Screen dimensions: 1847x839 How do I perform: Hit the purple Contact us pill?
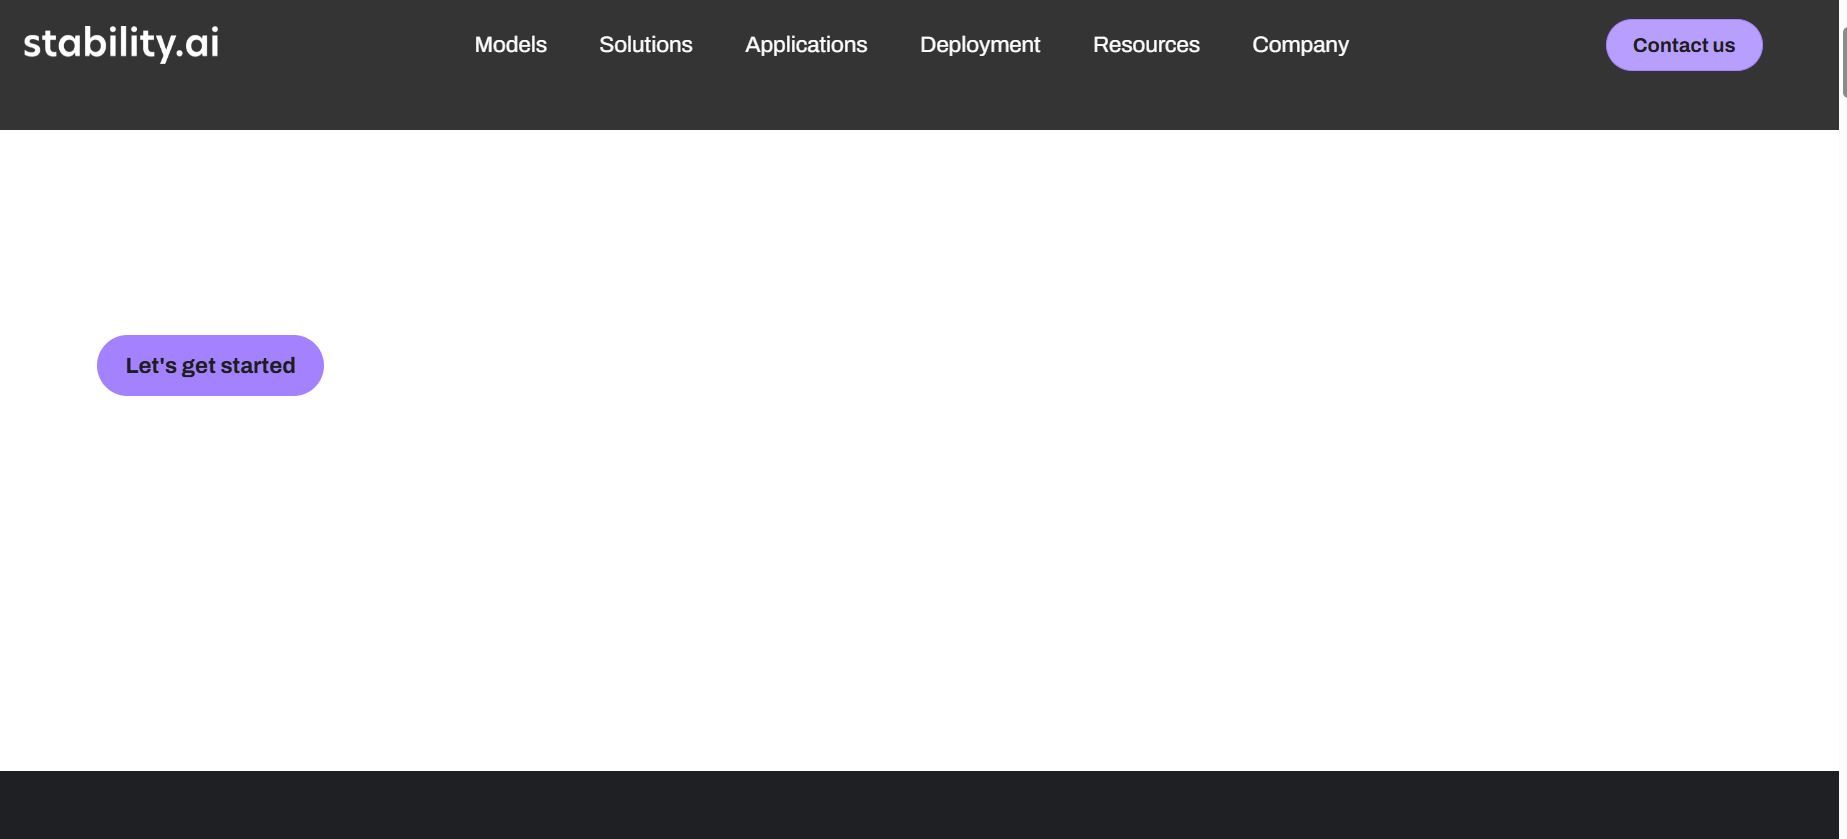click(1683, 45)
